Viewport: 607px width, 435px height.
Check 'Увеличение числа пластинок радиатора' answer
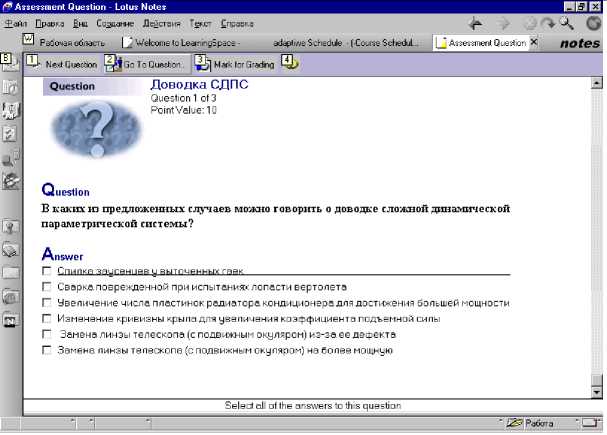point(46,302)
